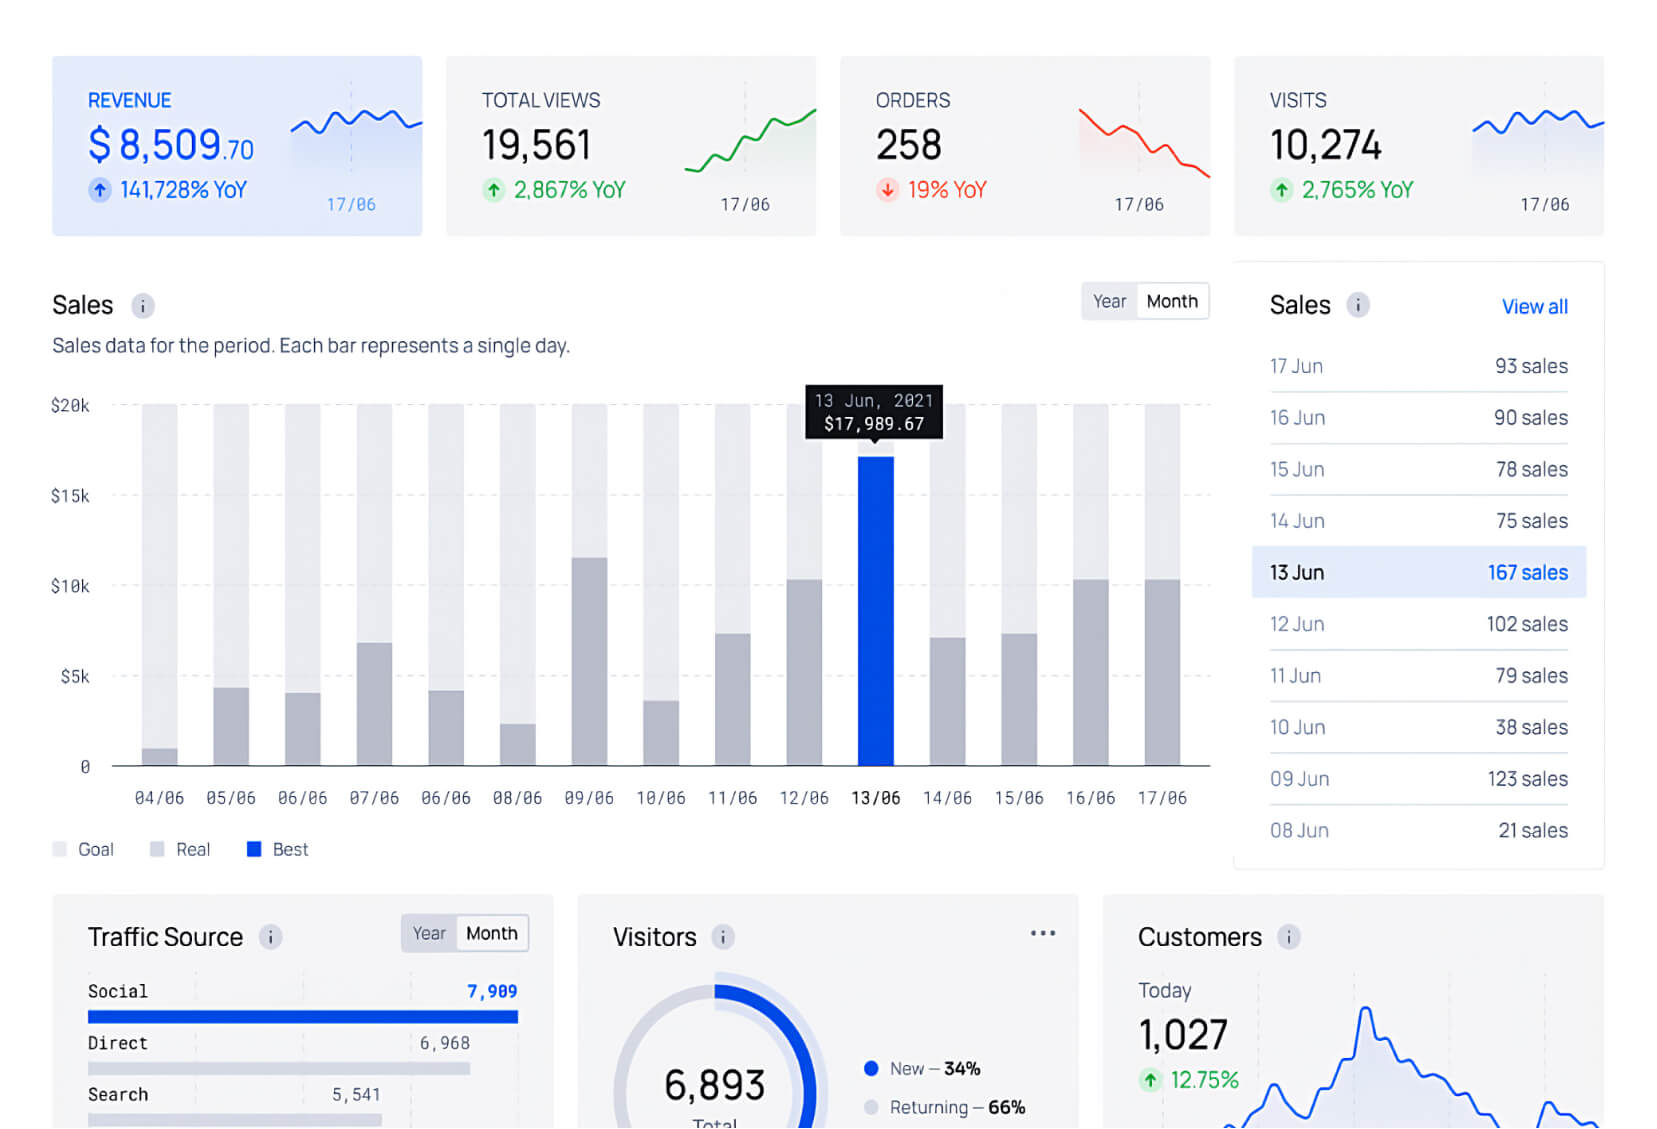Open the View all sales link
The width and height of the screenshot is (1657, 1129).
1534,307
